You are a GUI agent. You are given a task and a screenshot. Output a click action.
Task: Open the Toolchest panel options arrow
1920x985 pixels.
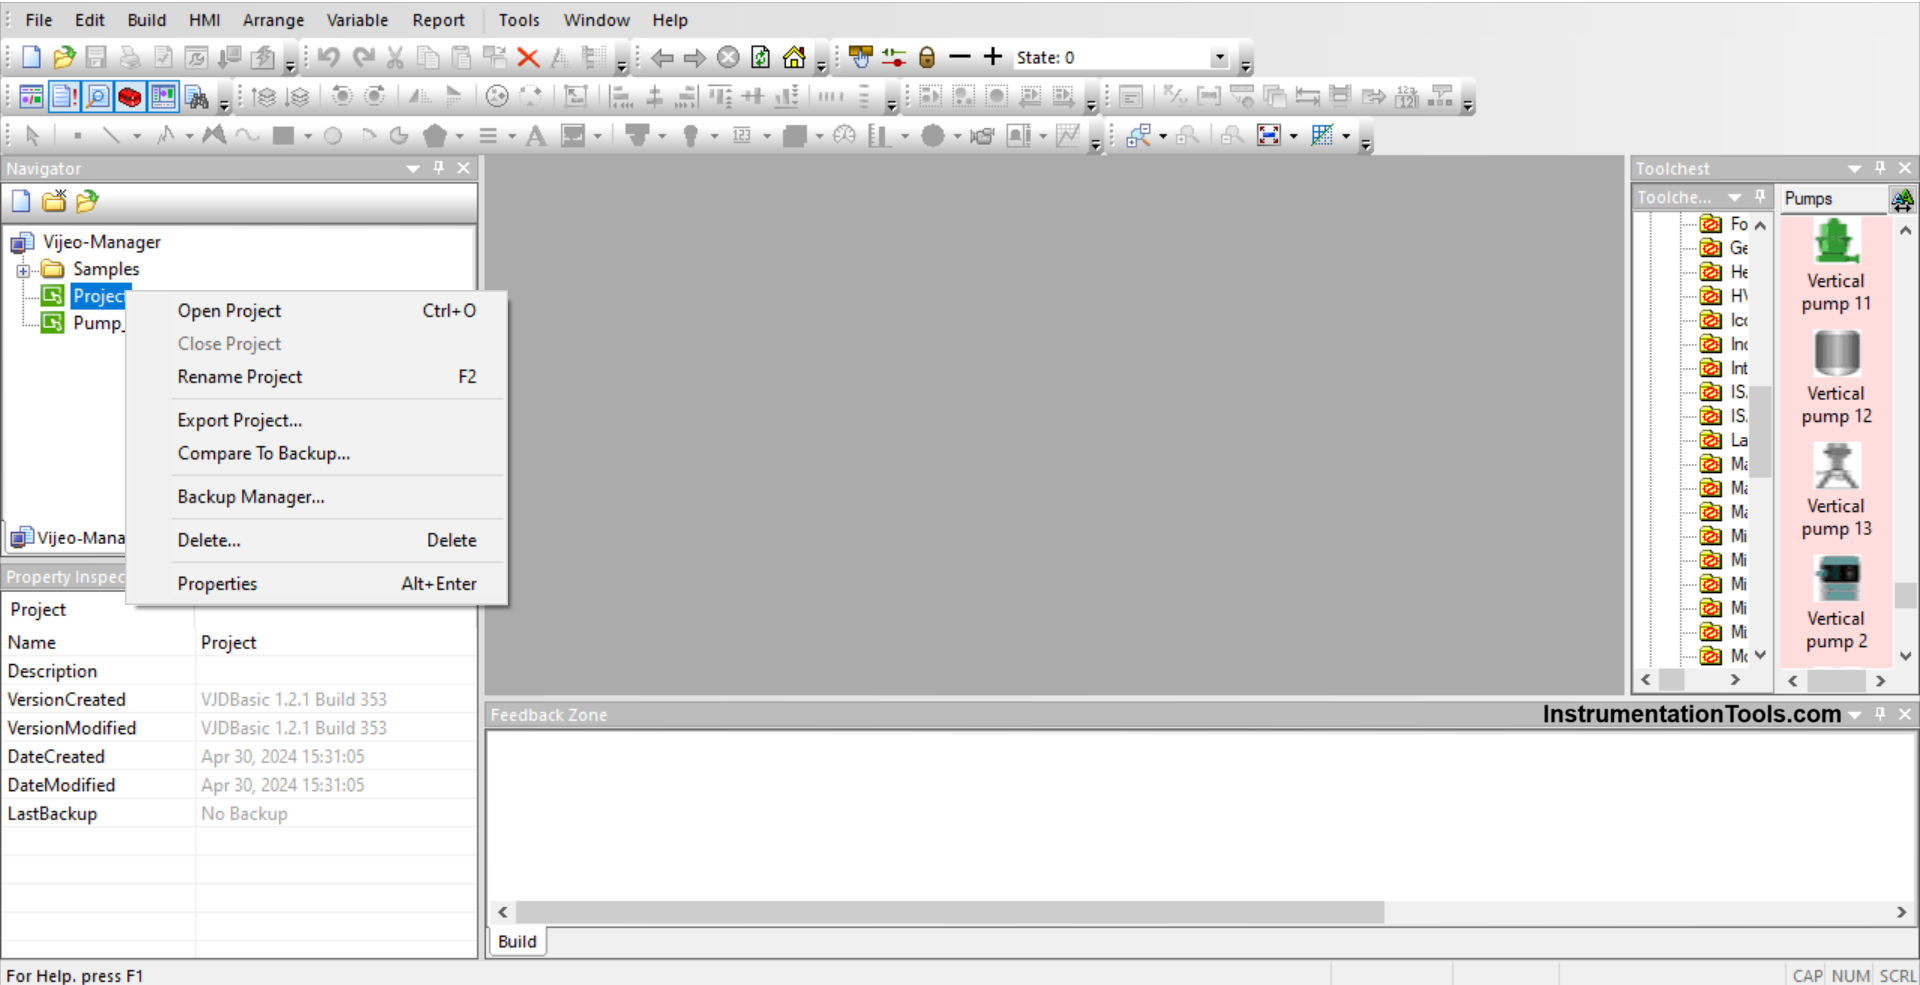pyautogui.click(x=1855, y=169)
